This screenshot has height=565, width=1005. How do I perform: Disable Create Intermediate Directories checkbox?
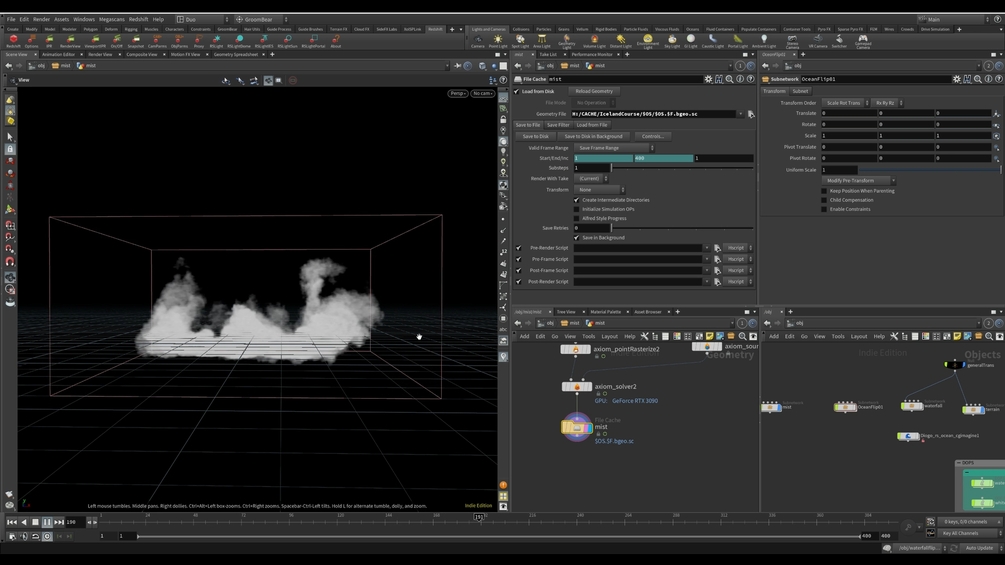[x=577, y=200]
